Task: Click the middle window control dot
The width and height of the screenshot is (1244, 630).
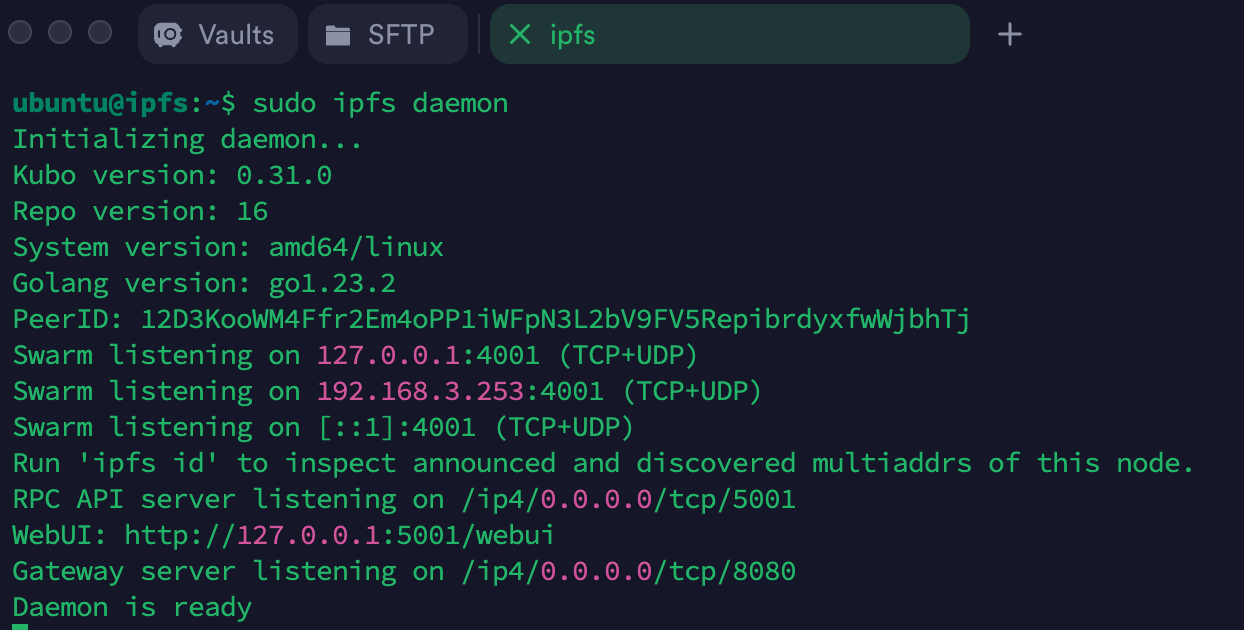Action: click(x=60, y=32)
